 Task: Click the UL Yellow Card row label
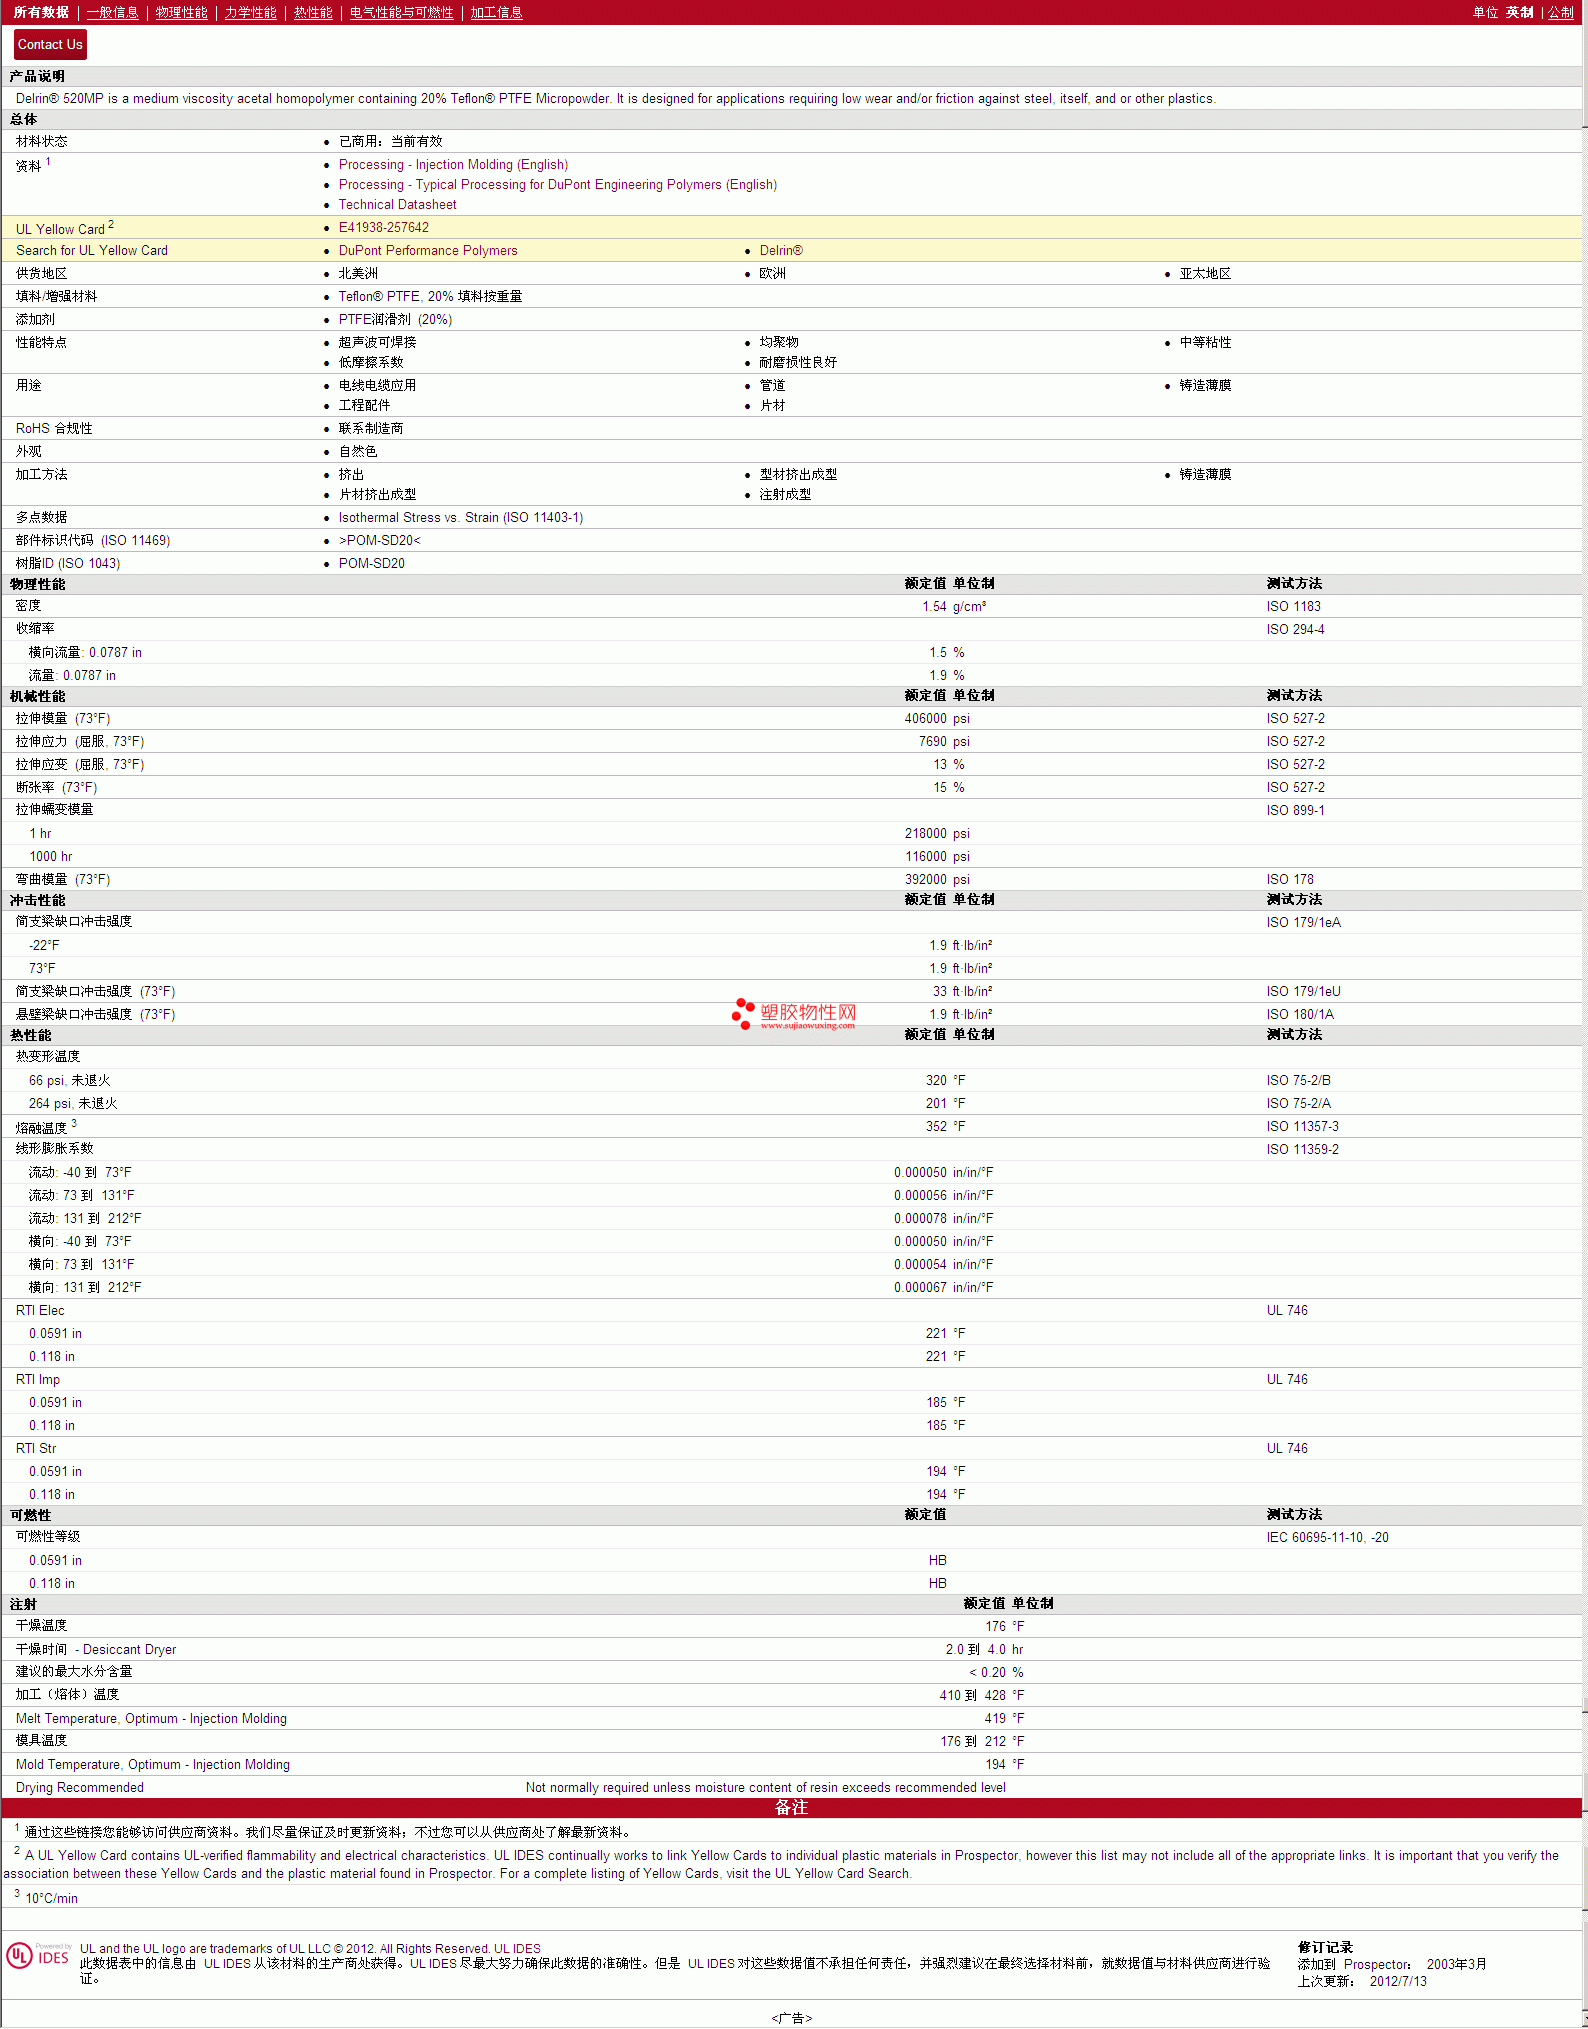[x=64, y=228]
